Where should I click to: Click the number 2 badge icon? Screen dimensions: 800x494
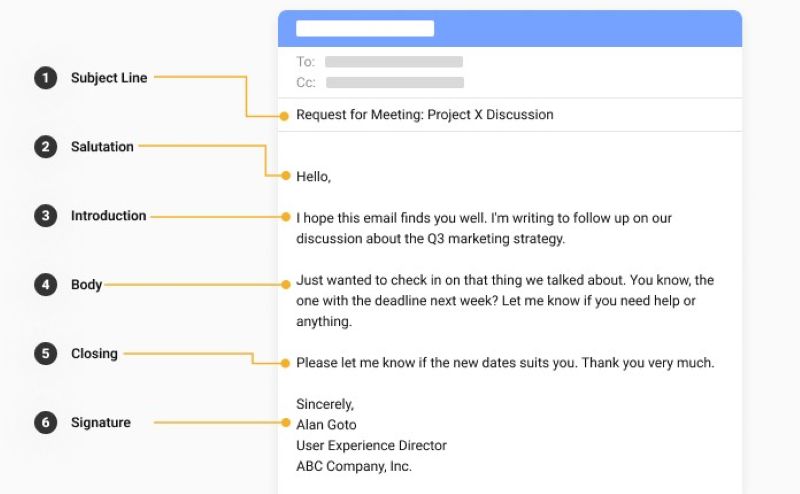coord(45,147)
